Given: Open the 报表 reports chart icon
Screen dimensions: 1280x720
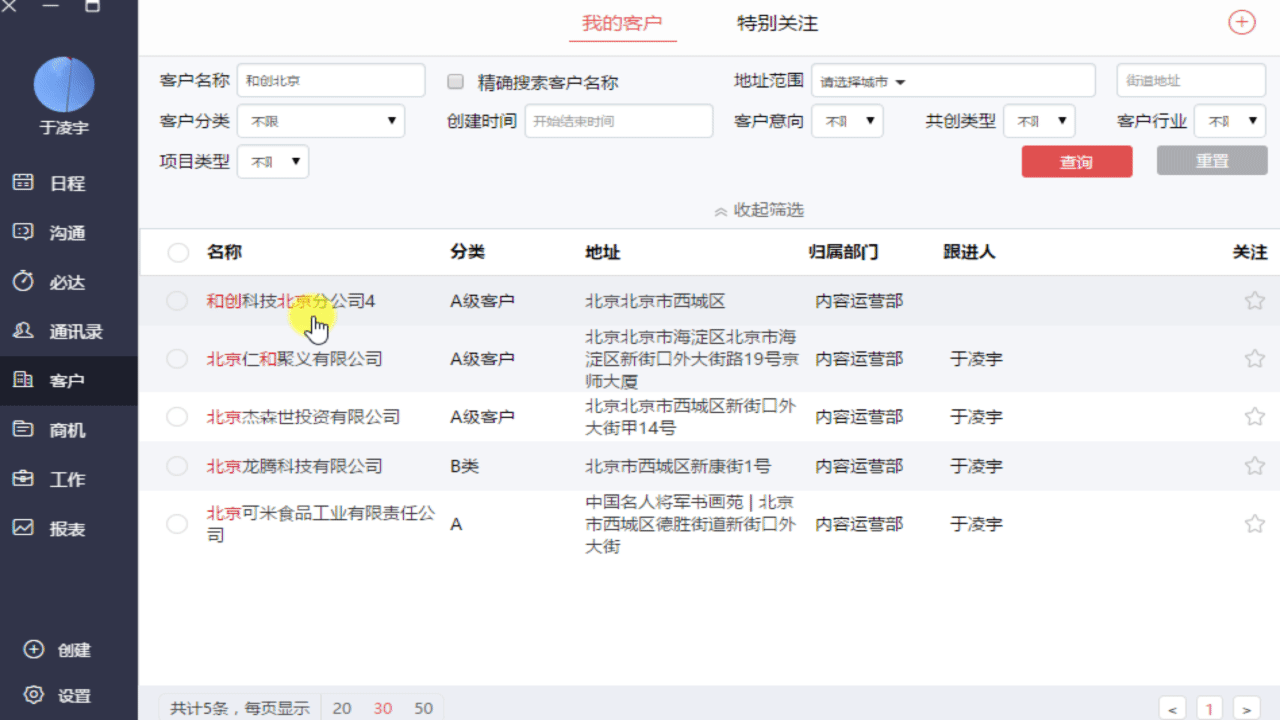Looking at the screenshot, I should tap(23, 528).
